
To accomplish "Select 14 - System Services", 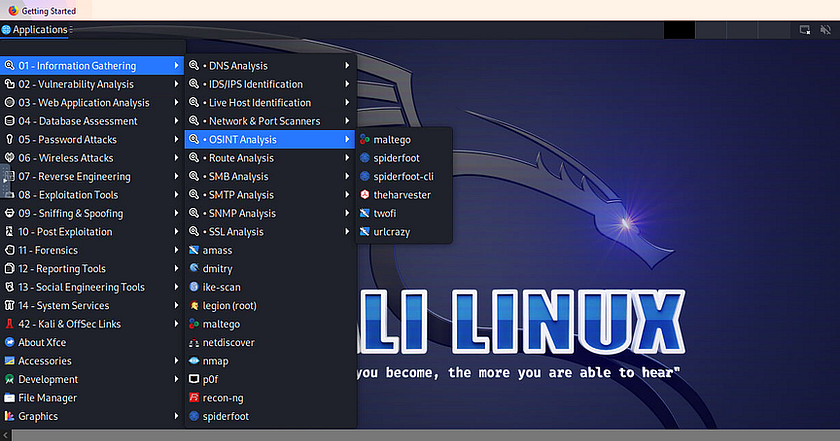I will 92,305.
